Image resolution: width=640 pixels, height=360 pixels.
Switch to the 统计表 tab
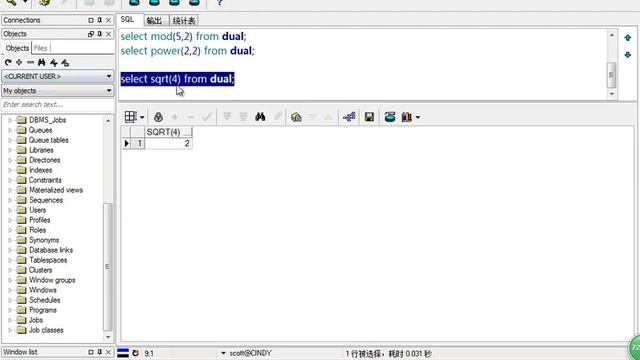click(184, 20)
